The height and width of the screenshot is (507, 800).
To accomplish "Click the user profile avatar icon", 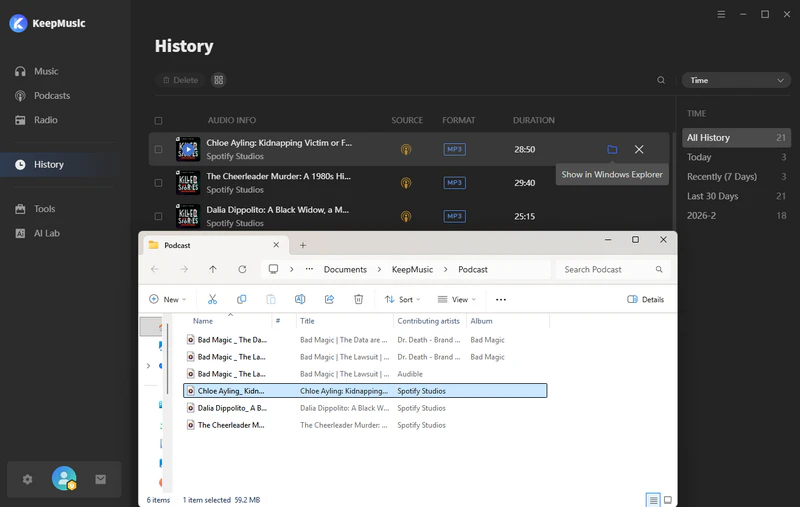I will [x=64, y=479].
